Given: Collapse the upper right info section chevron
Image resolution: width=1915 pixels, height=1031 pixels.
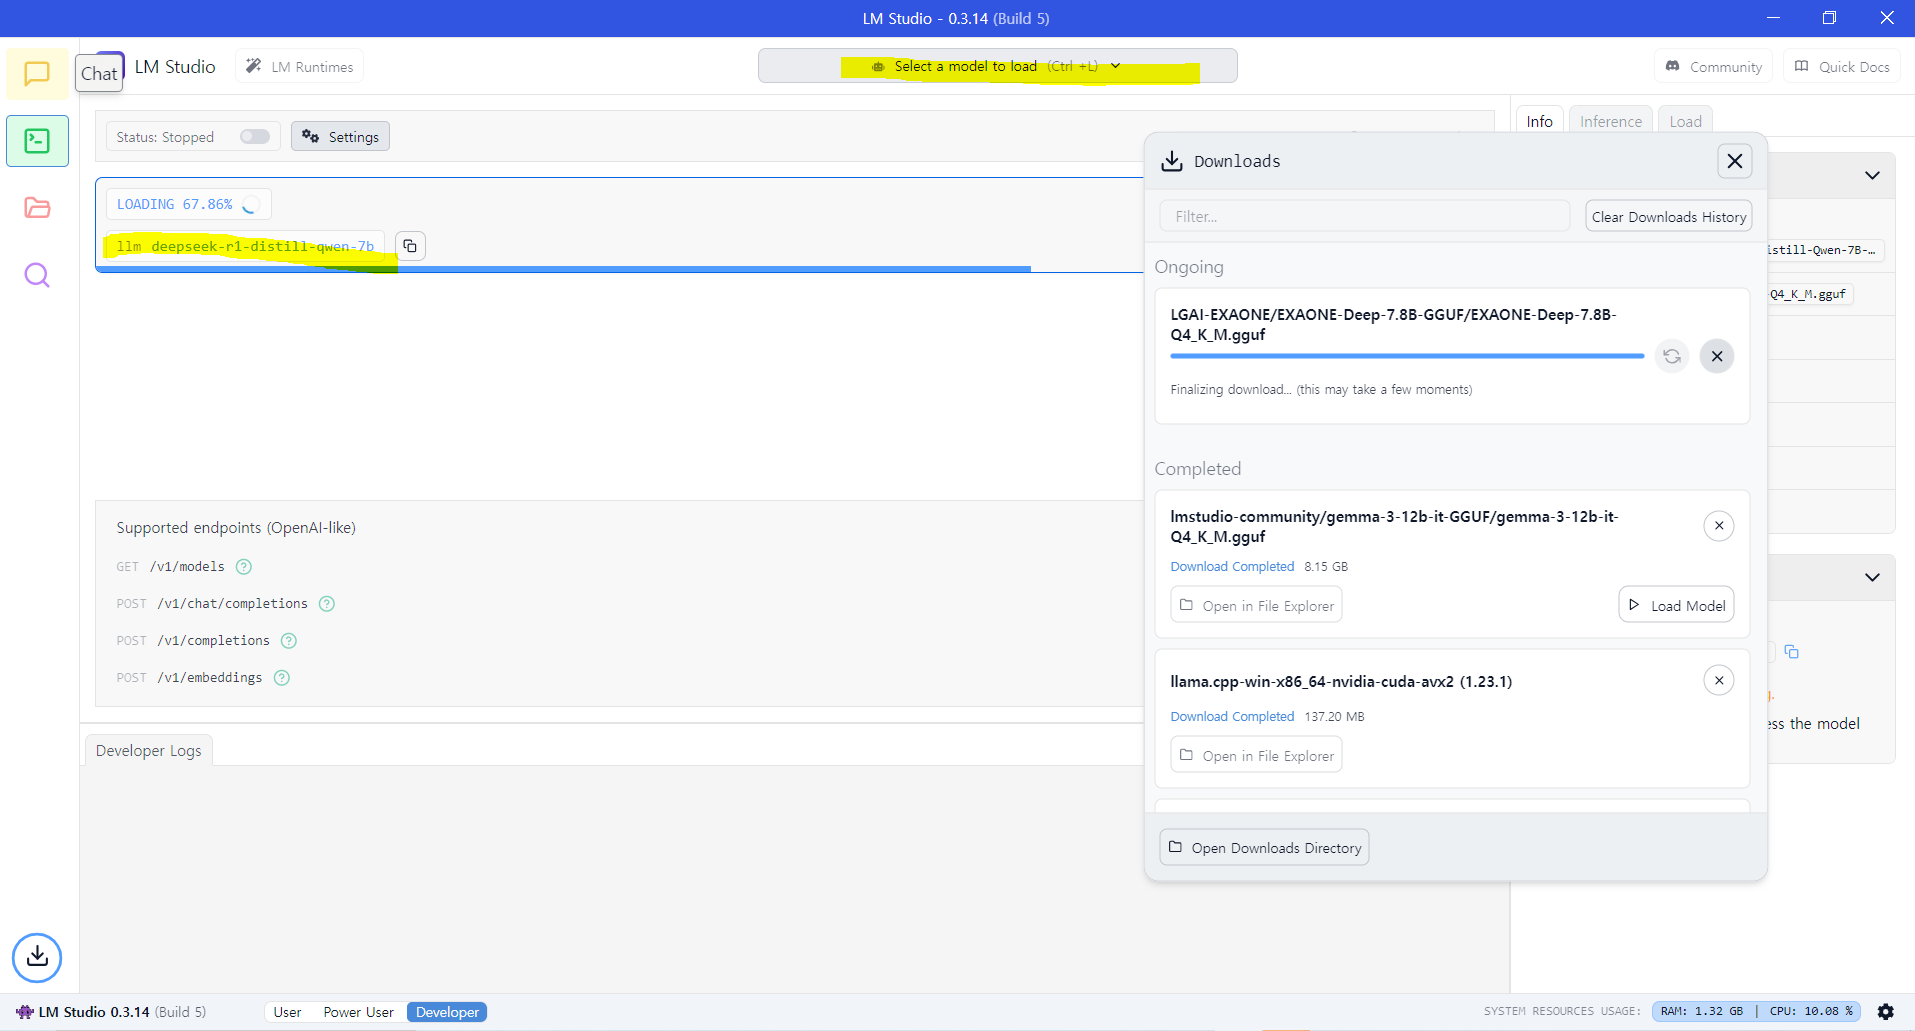Looking at the screenshot, I should click(x=1872, y=176).
